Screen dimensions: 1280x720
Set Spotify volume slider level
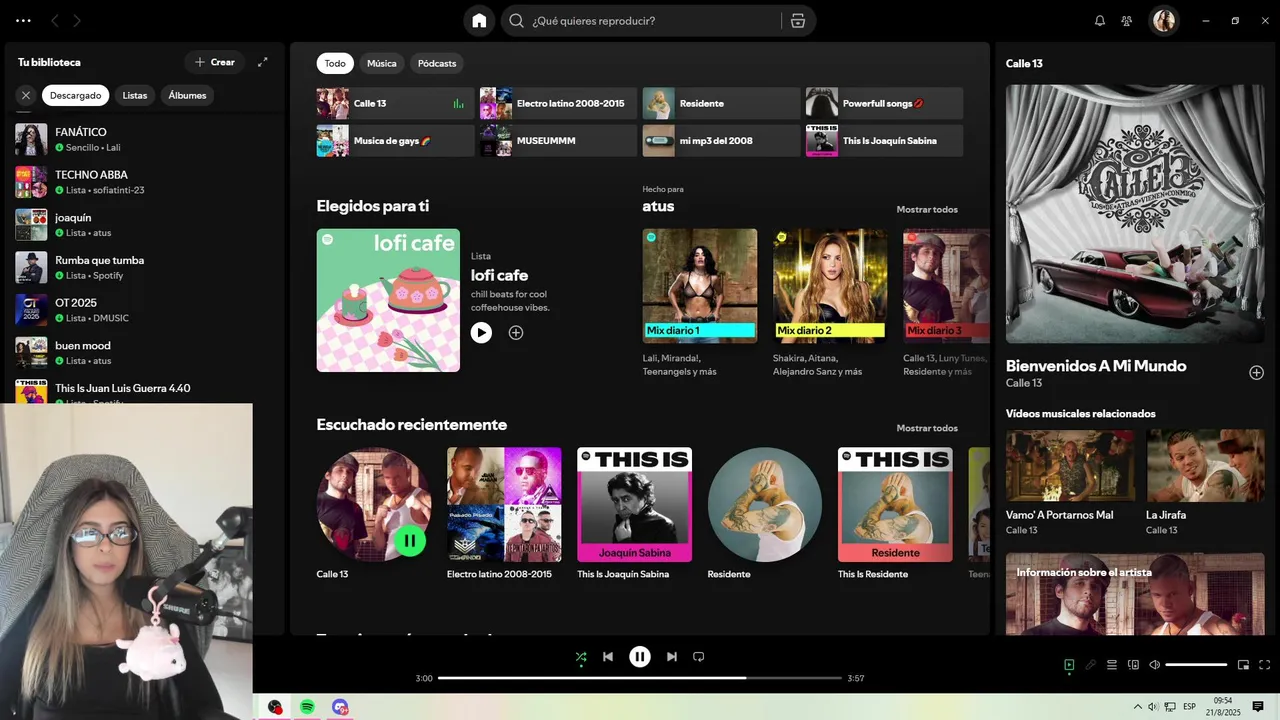[1196, 665]
